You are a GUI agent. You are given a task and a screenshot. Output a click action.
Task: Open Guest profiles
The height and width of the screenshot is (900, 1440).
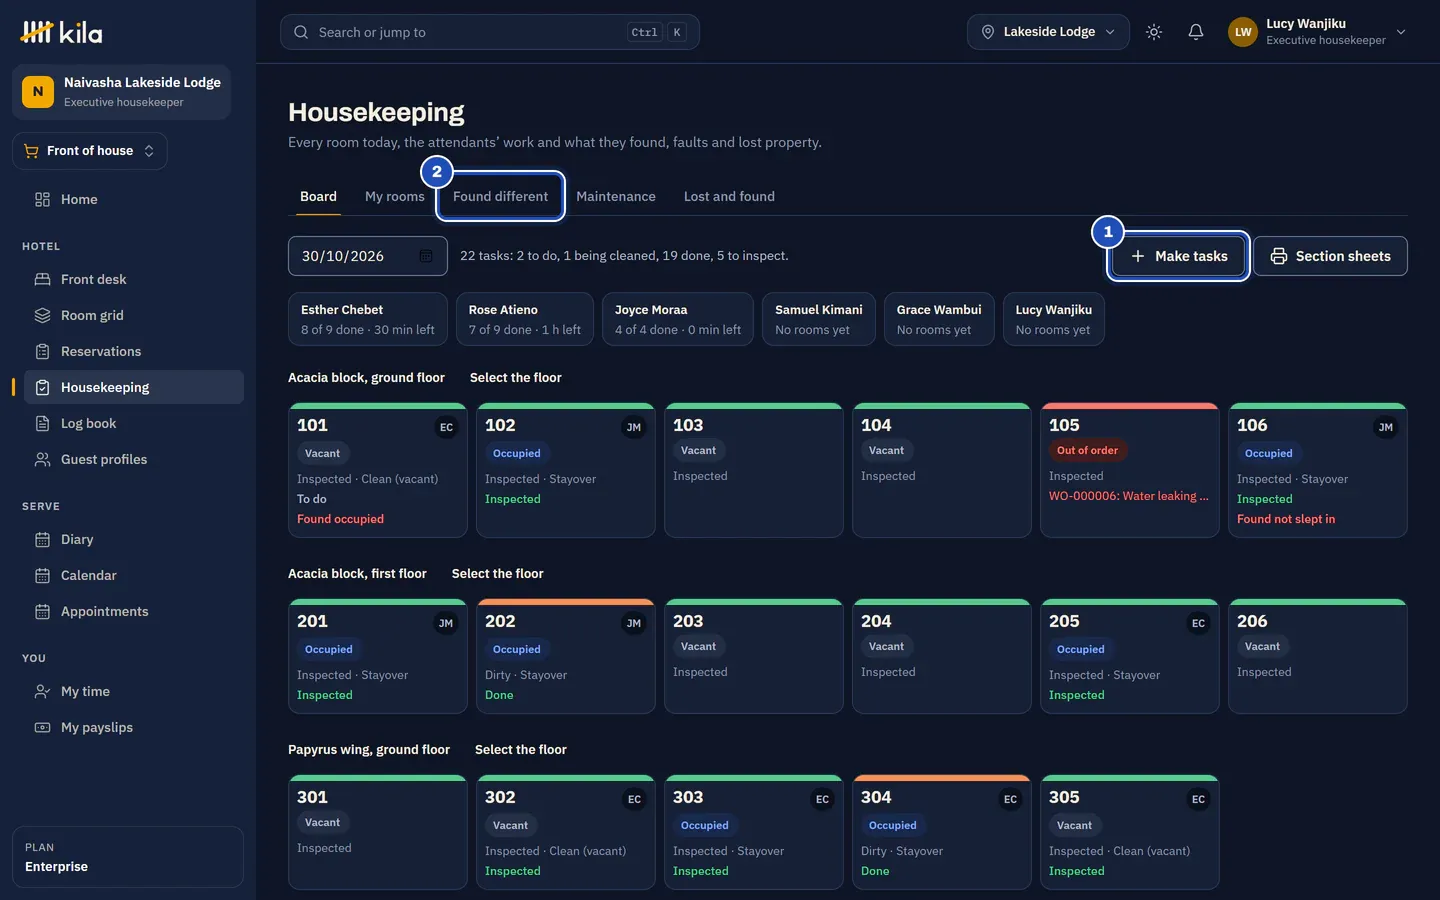pos(133,459)
